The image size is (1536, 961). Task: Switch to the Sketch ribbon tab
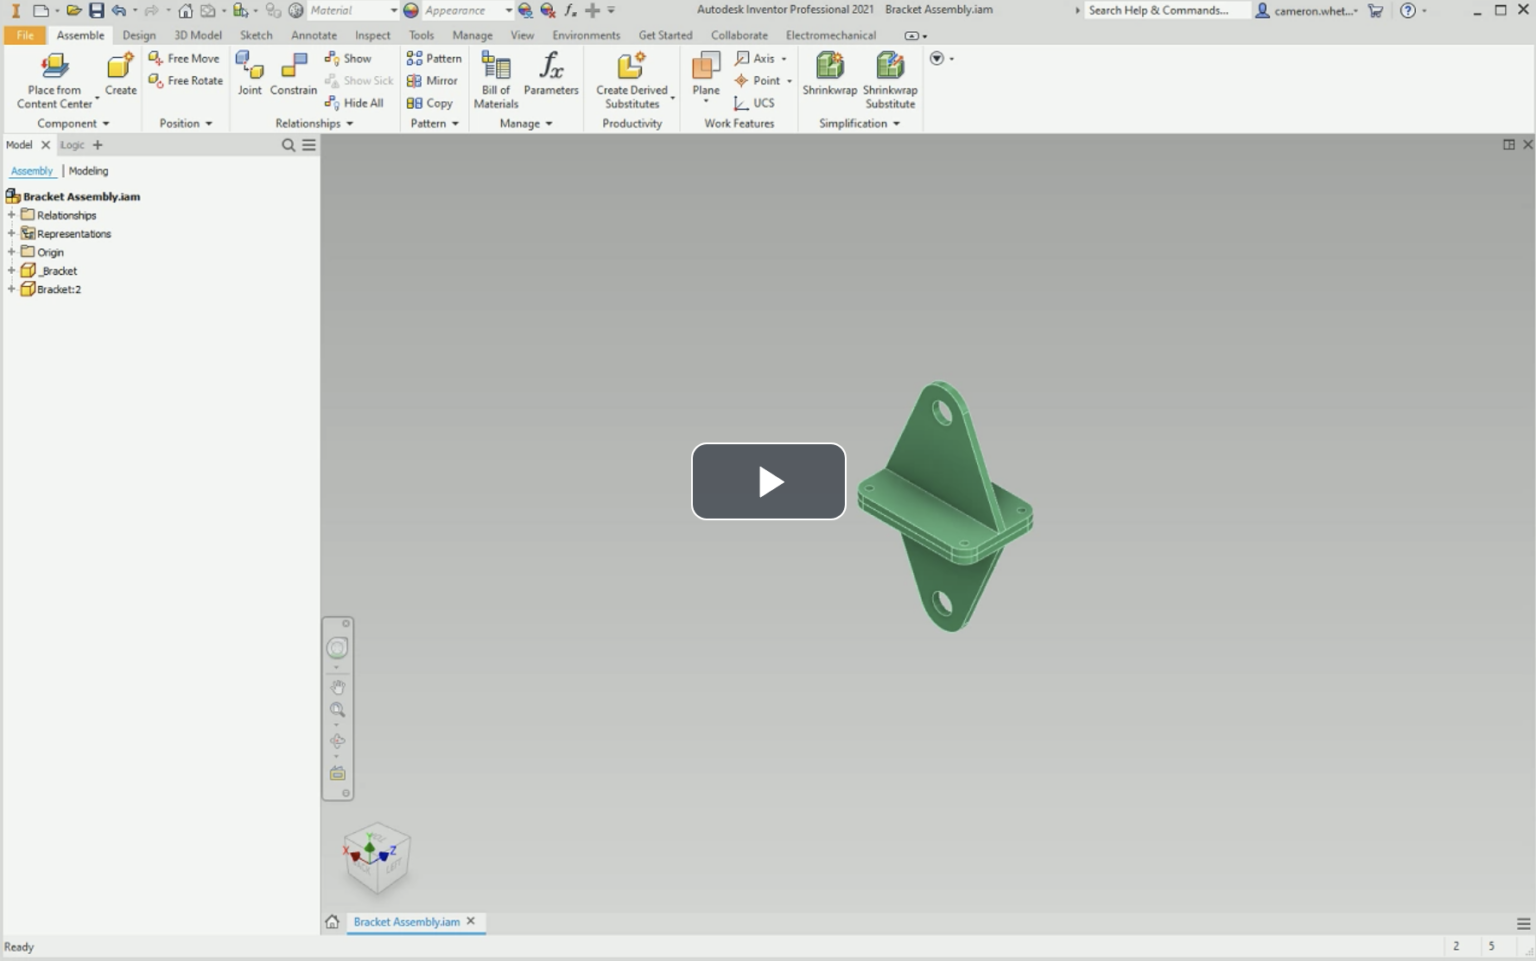(256, 34)
